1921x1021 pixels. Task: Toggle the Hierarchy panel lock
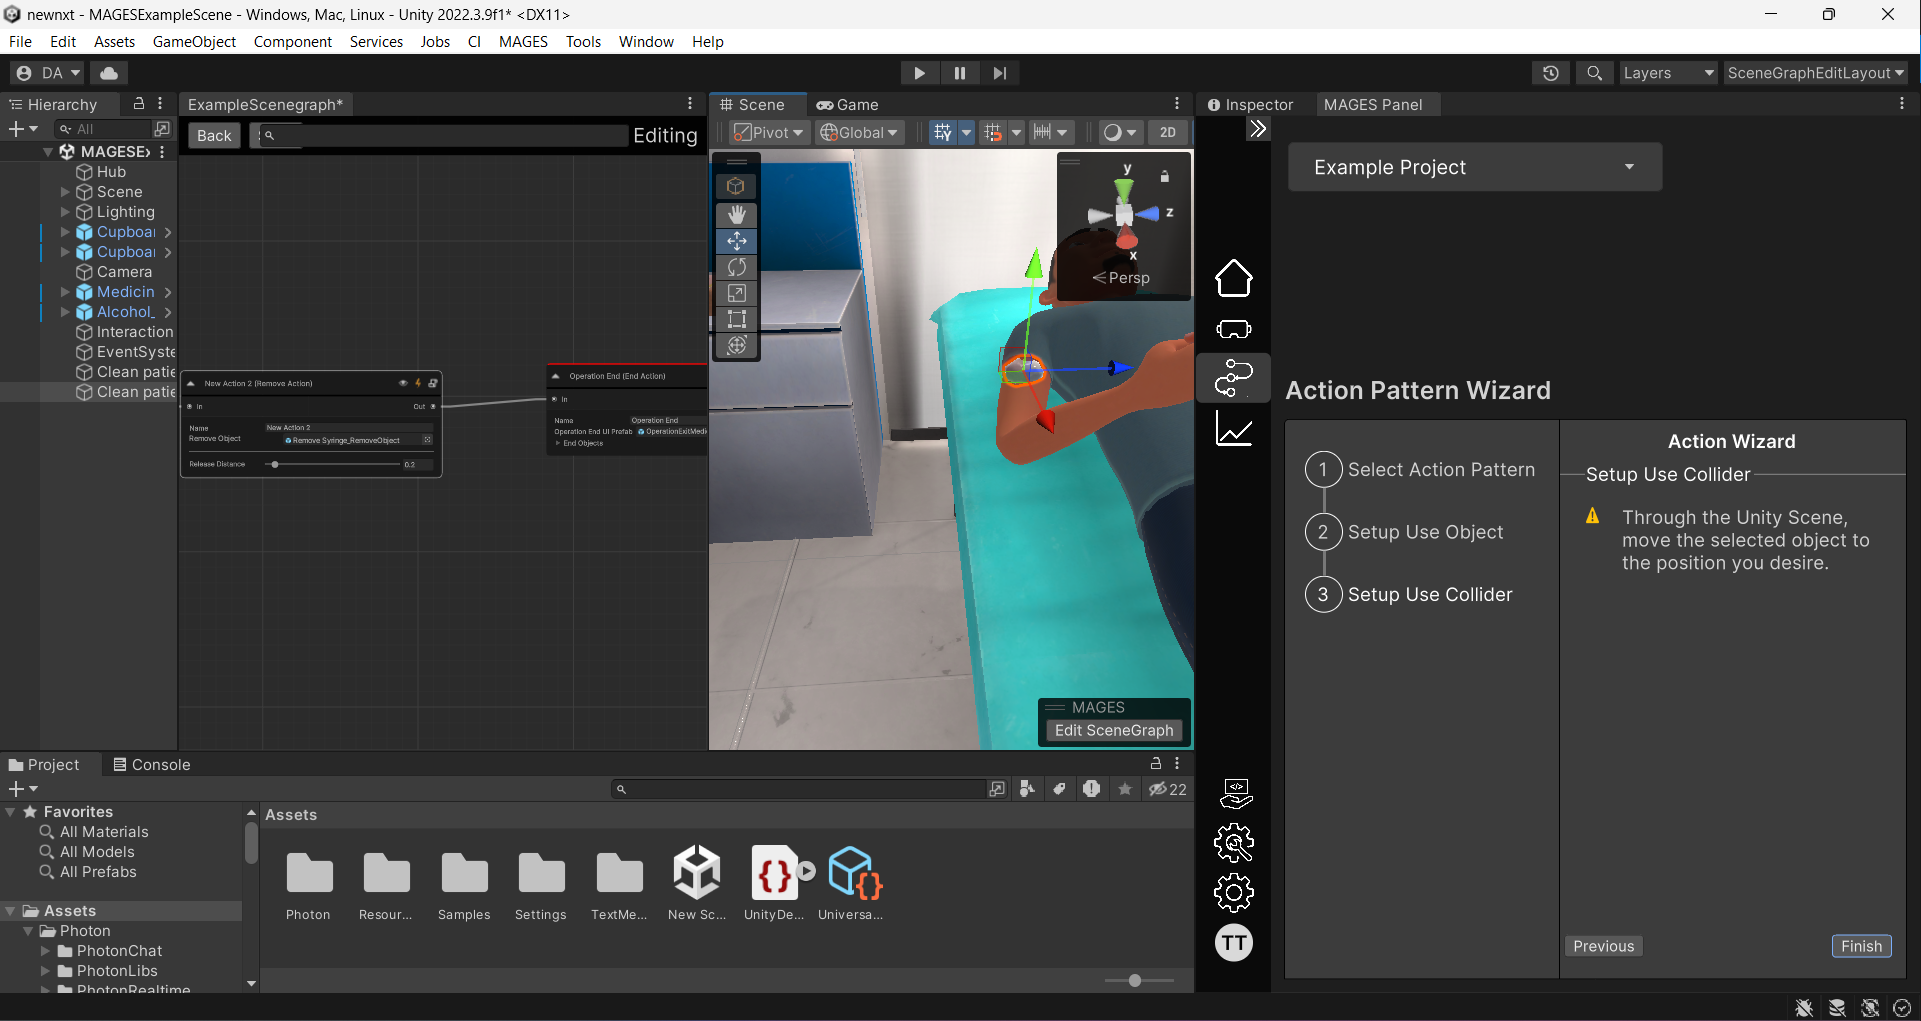coord(139,103)
